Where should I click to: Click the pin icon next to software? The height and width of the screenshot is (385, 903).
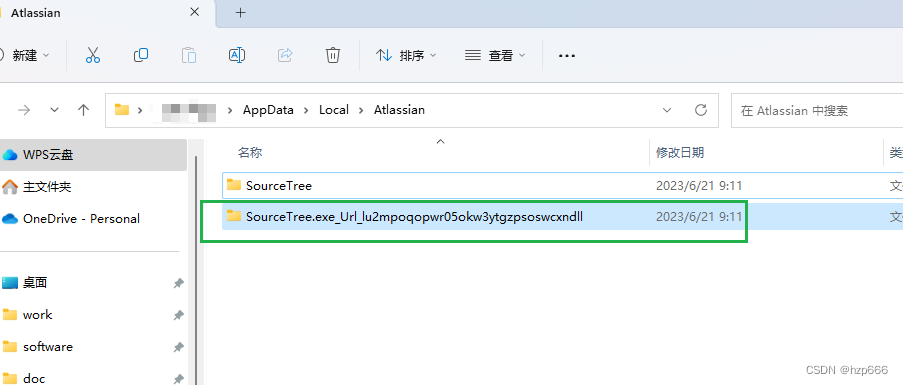(x=179, y=348)
